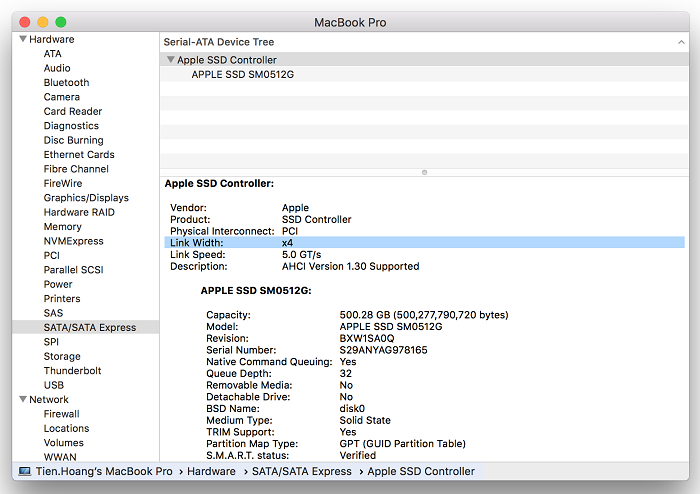Screen dimensions: 700x494
Task: Click Apple SSD Controller in the path bar
Action: (x=421, y=471)
